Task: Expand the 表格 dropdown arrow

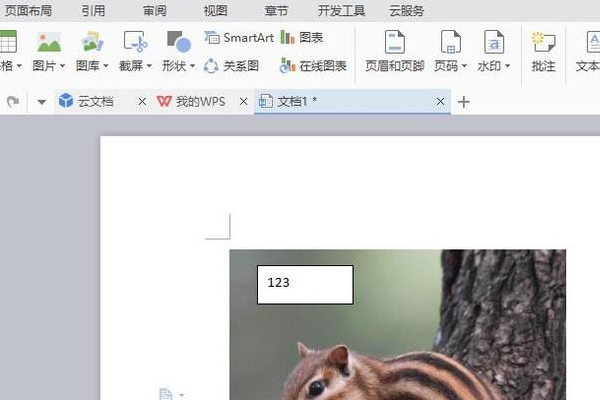Action: [x=19, y=66]
